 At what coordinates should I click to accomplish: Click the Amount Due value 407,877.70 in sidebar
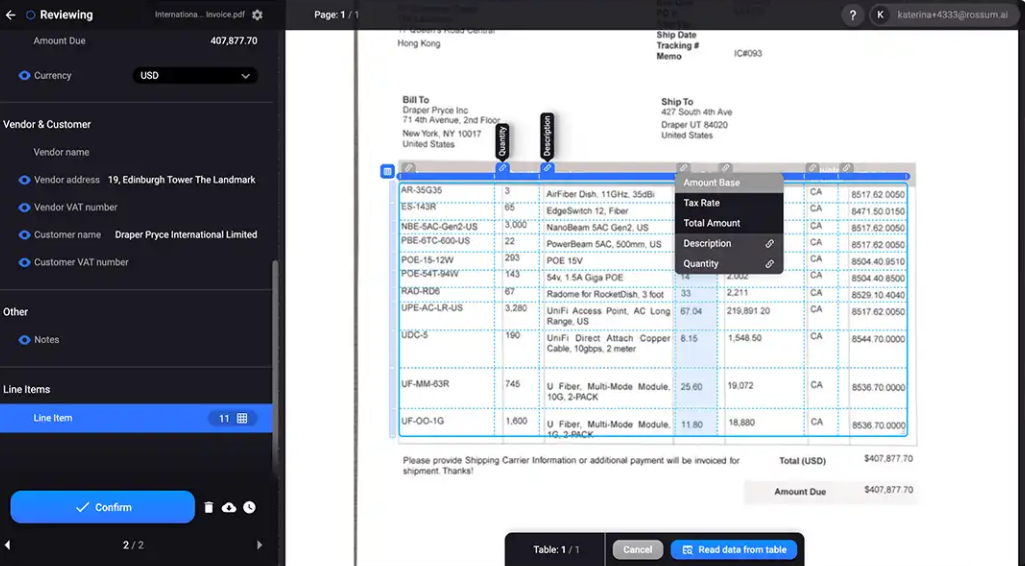tap(234, 41)
